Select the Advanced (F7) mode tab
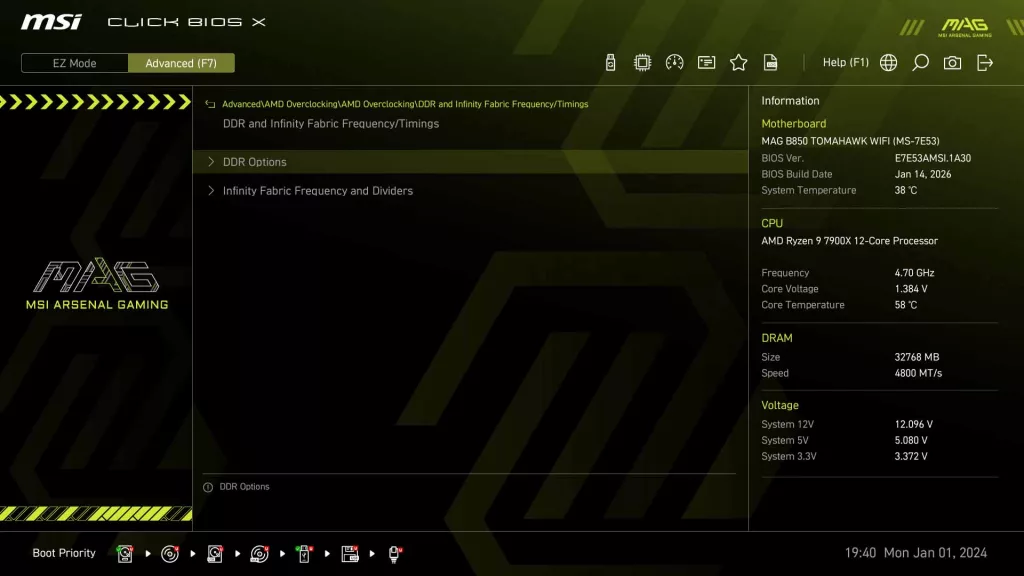1024x576 pixels. [x=181, y=63]
